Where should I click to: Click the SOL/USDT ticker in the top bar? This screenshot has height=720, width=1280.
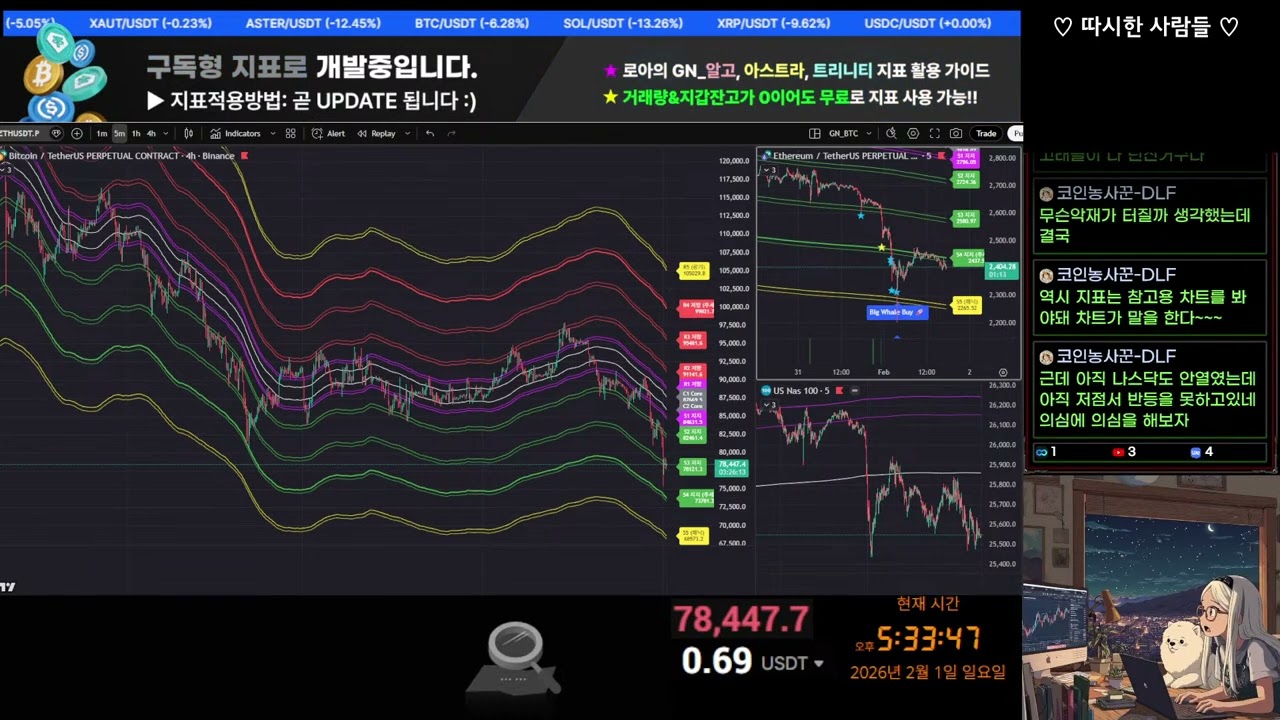point(623,23)
